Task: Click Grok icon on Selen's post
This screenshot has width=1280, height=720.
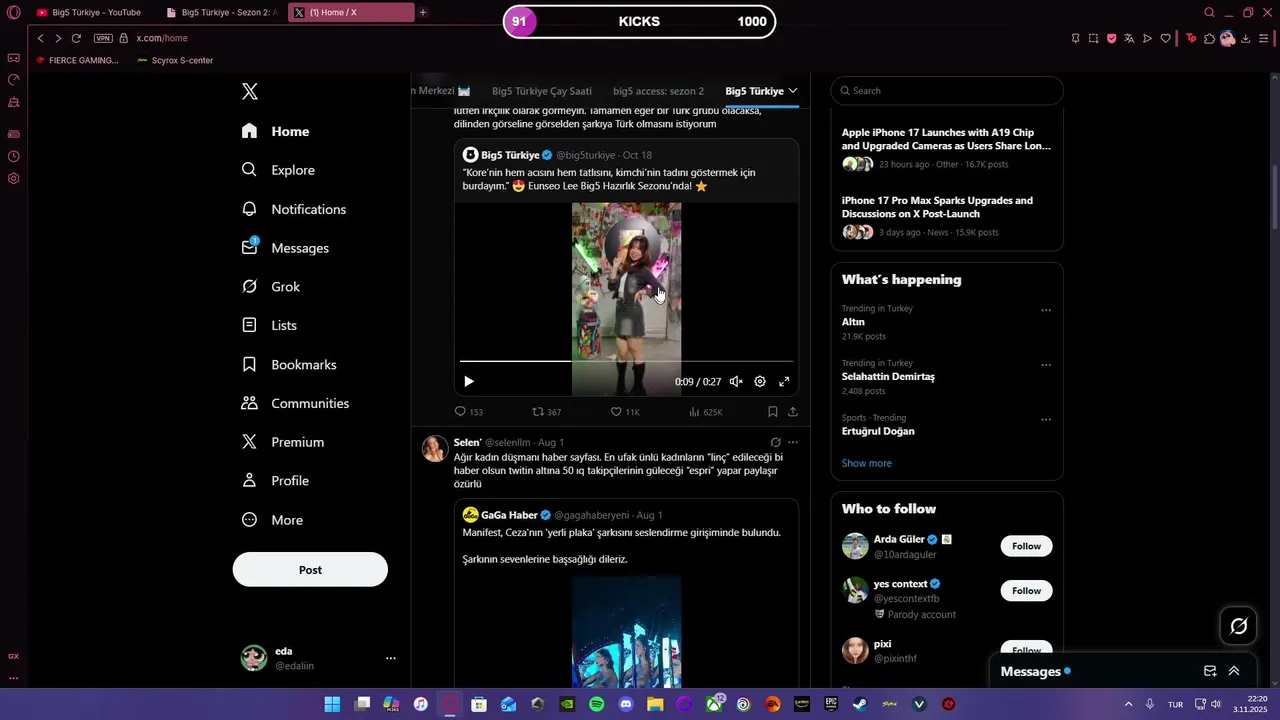Action: point(775,442)
